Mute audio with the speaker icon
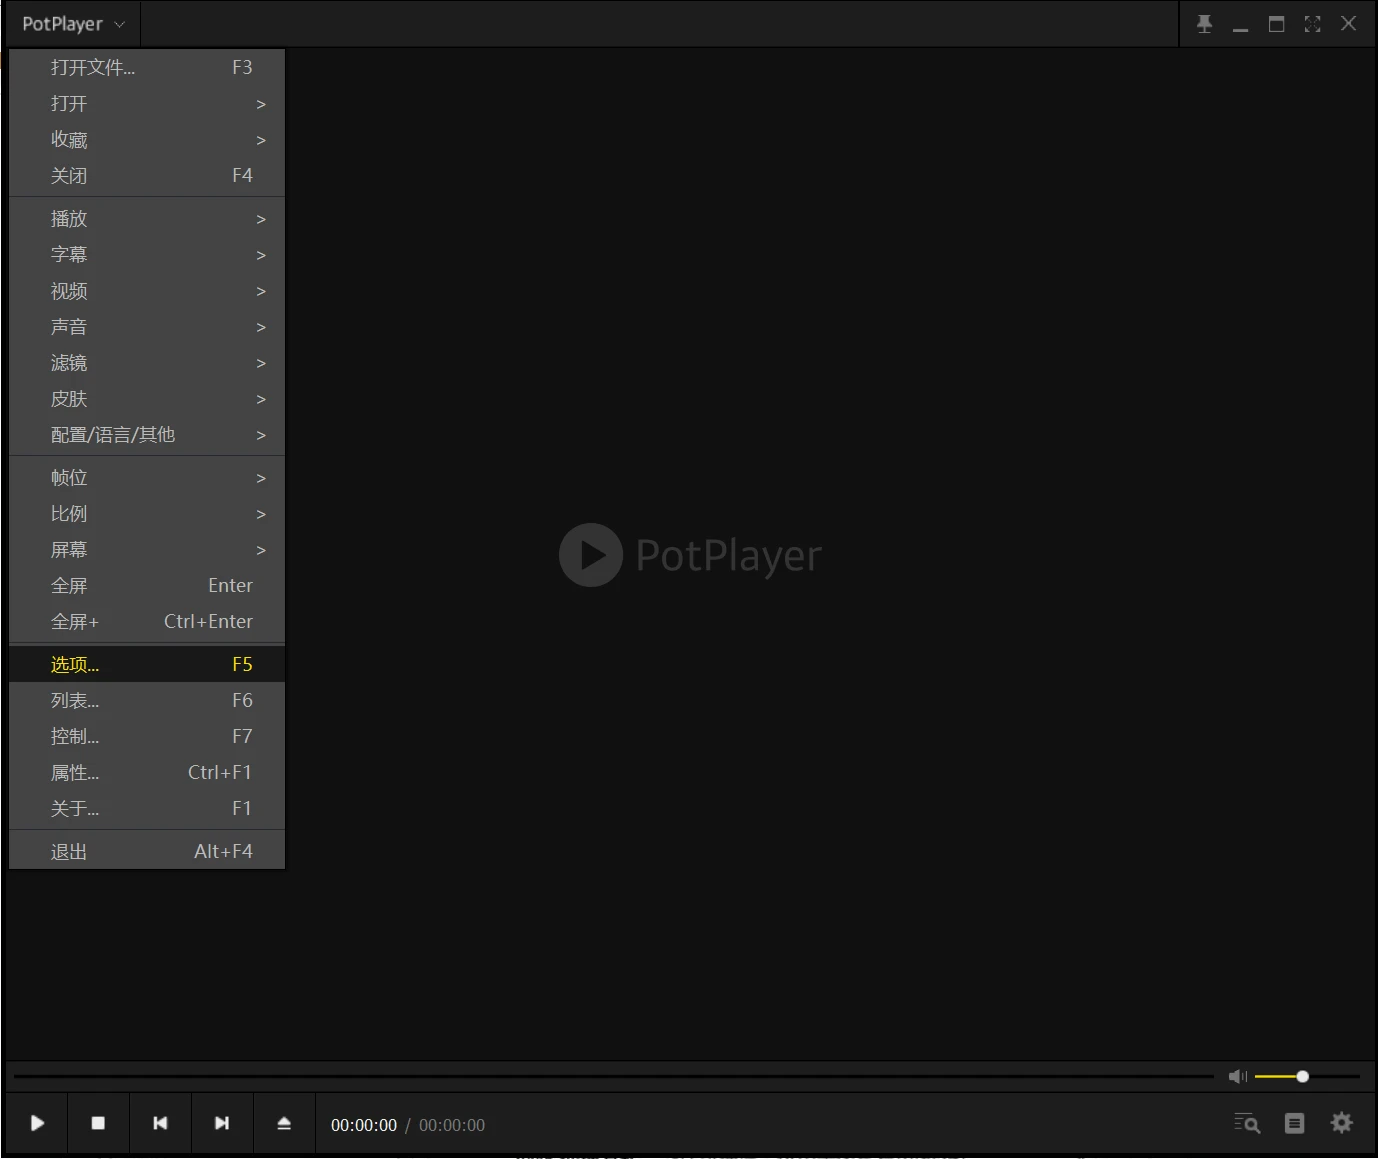This screenshot has height=1159, width=1378. (x=1238, y=1076)
